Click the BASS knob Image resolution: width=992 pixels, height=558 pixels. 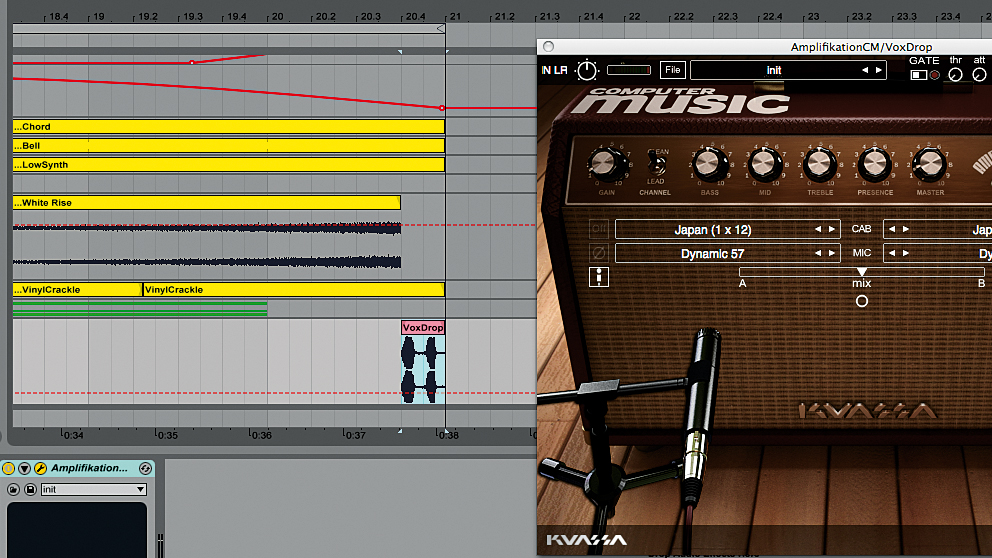point(709,164)
